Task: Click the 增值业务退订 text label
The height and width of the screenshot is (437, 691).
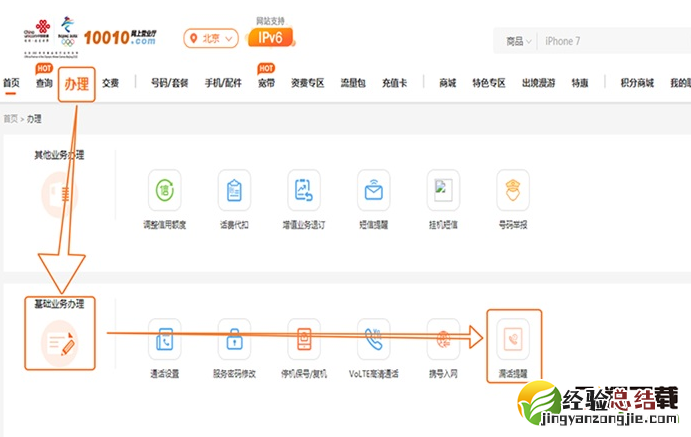Action: [304, 225]
